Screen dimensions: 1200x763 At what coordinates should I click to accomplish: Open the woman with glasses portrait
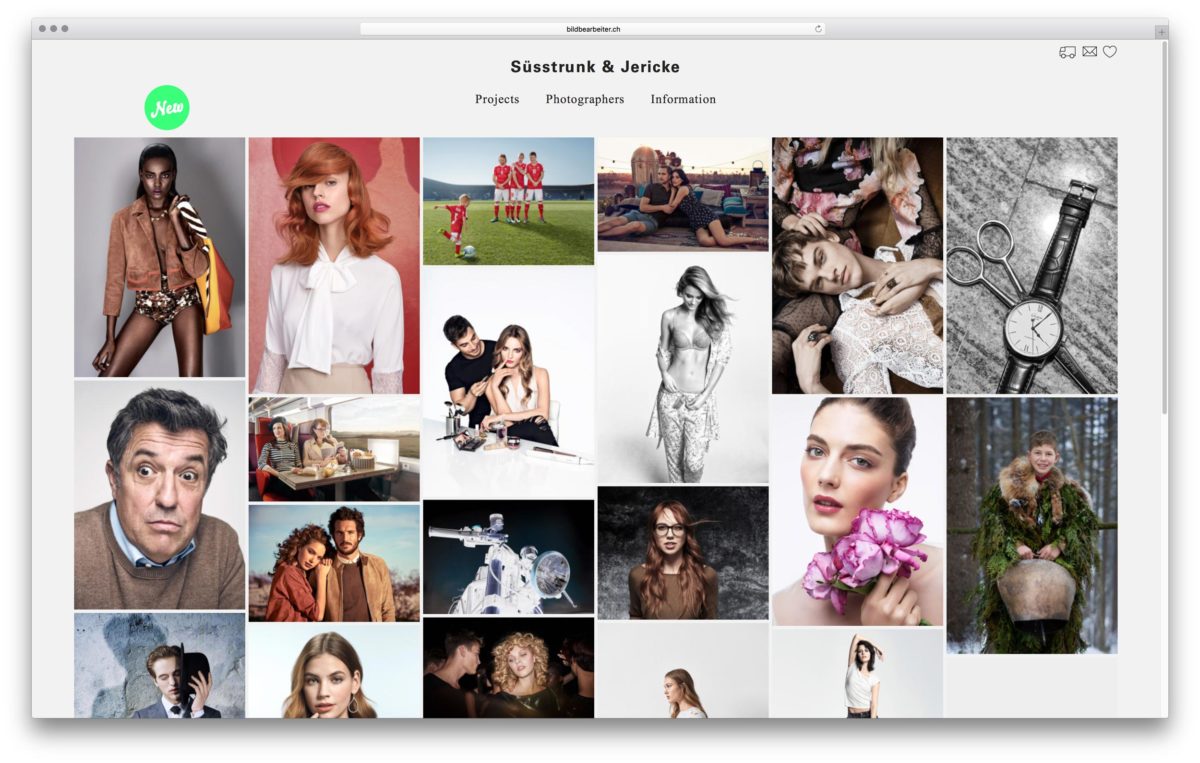tap(683, 553)
